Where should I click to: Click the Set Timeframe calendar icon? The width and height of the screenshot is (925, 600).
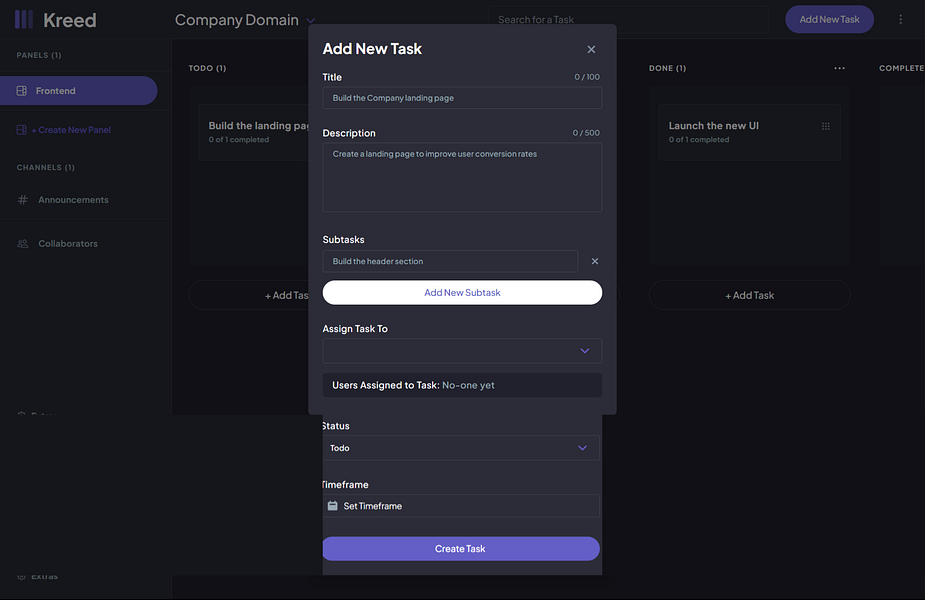pos(333,506)
